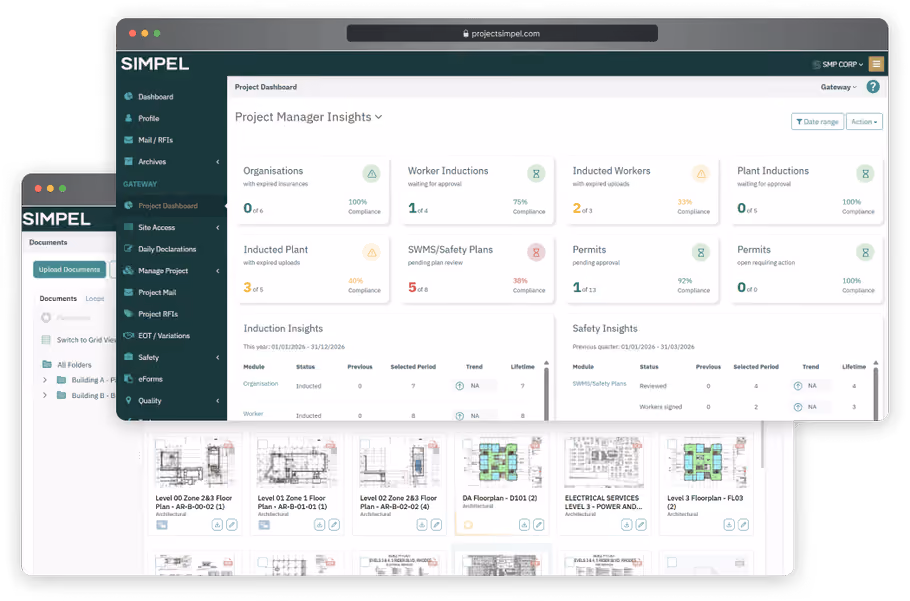Tick the checkbox on Level 00 Zone 2&3 card

(x=161, y=444)
